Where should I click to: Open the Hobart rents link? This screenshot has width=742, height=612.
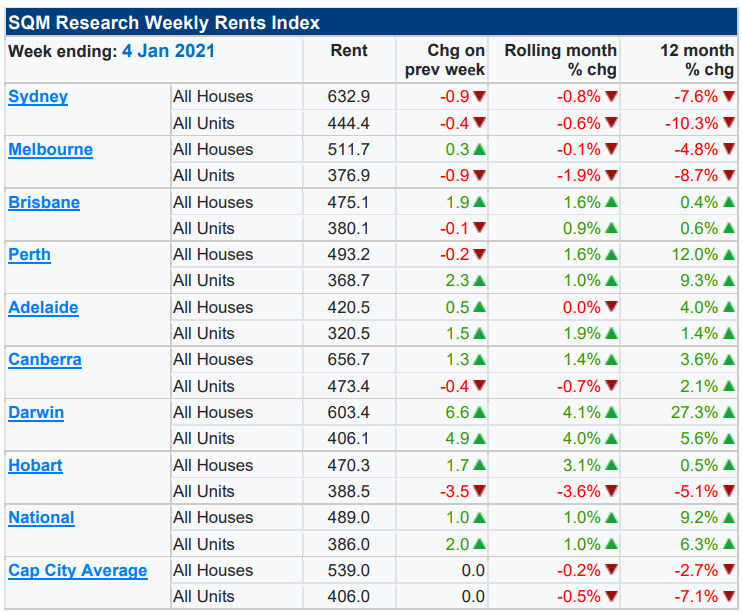(35, 465)
